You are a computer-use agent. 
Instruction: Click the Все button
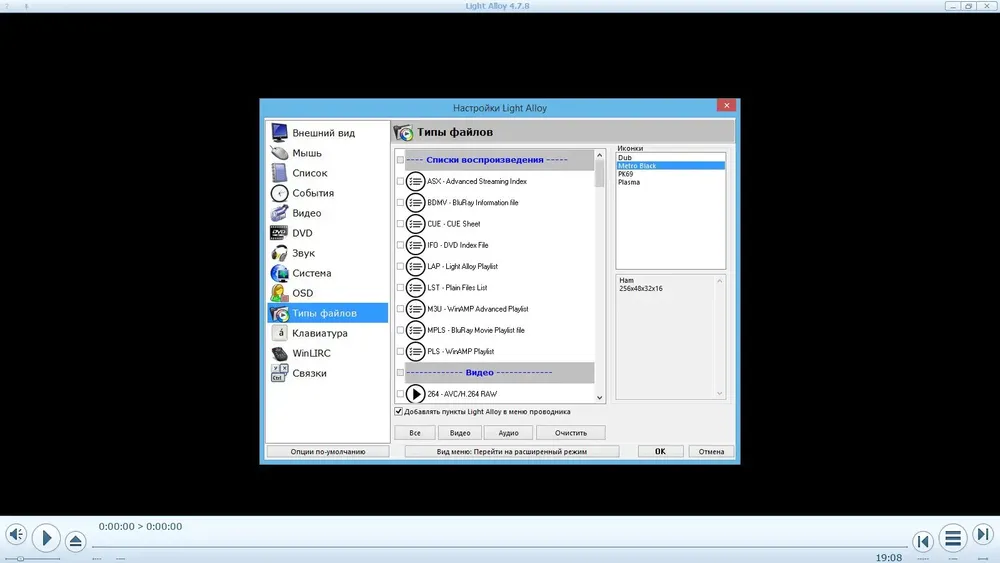point(415,433)
